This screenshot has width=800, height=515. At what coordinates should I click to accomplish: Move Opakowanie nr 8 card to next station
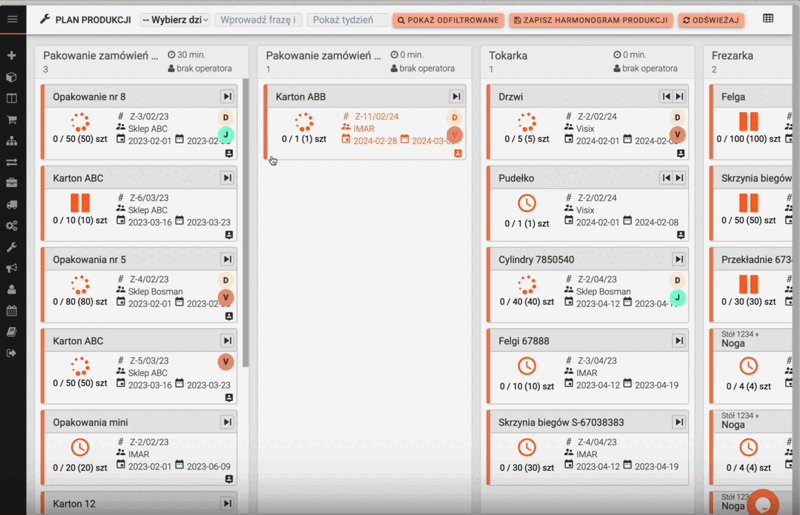click(x=227, y=97)
